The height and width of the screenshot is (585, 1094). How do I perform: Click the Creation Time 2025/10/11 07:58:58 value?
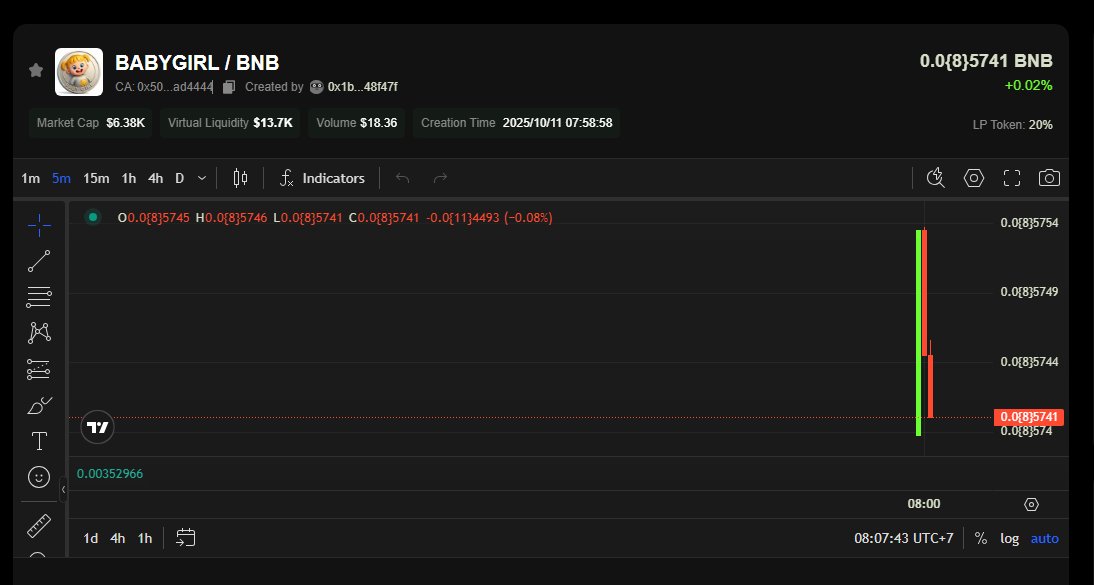pos(557,123)
